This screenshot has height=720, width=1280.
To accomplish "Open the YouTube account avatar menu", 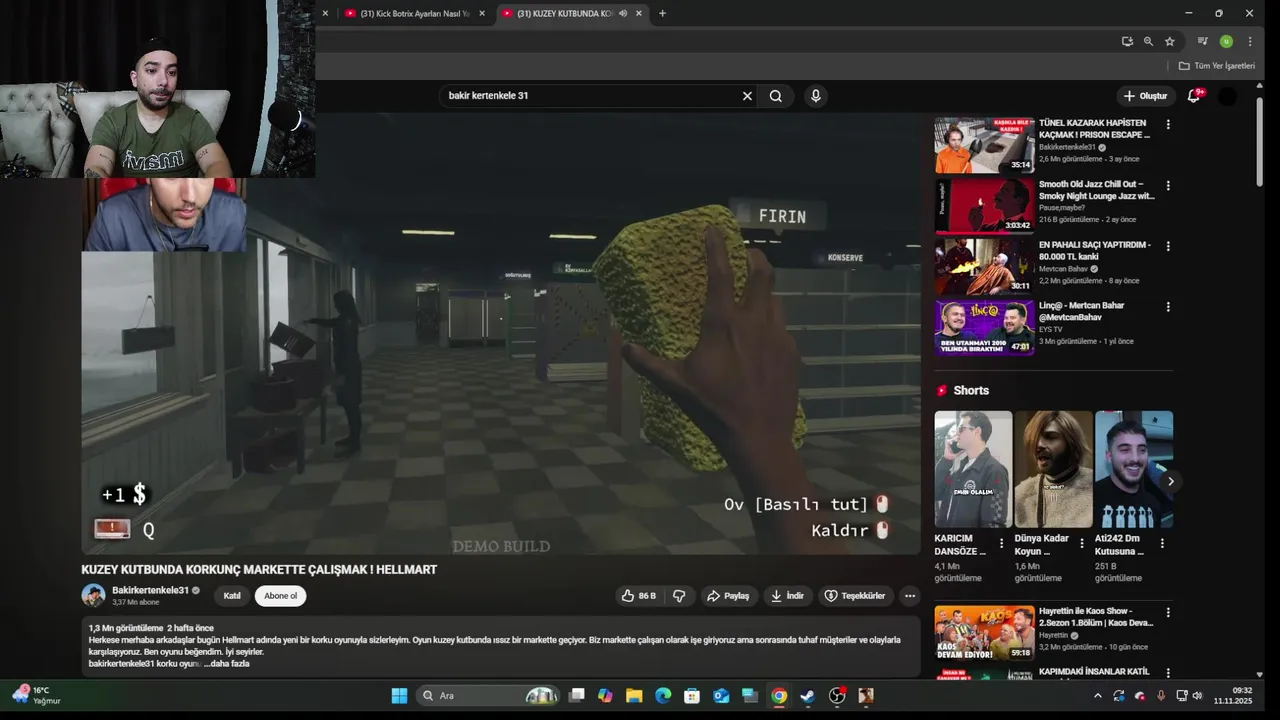I will (x=1227, y=96).
